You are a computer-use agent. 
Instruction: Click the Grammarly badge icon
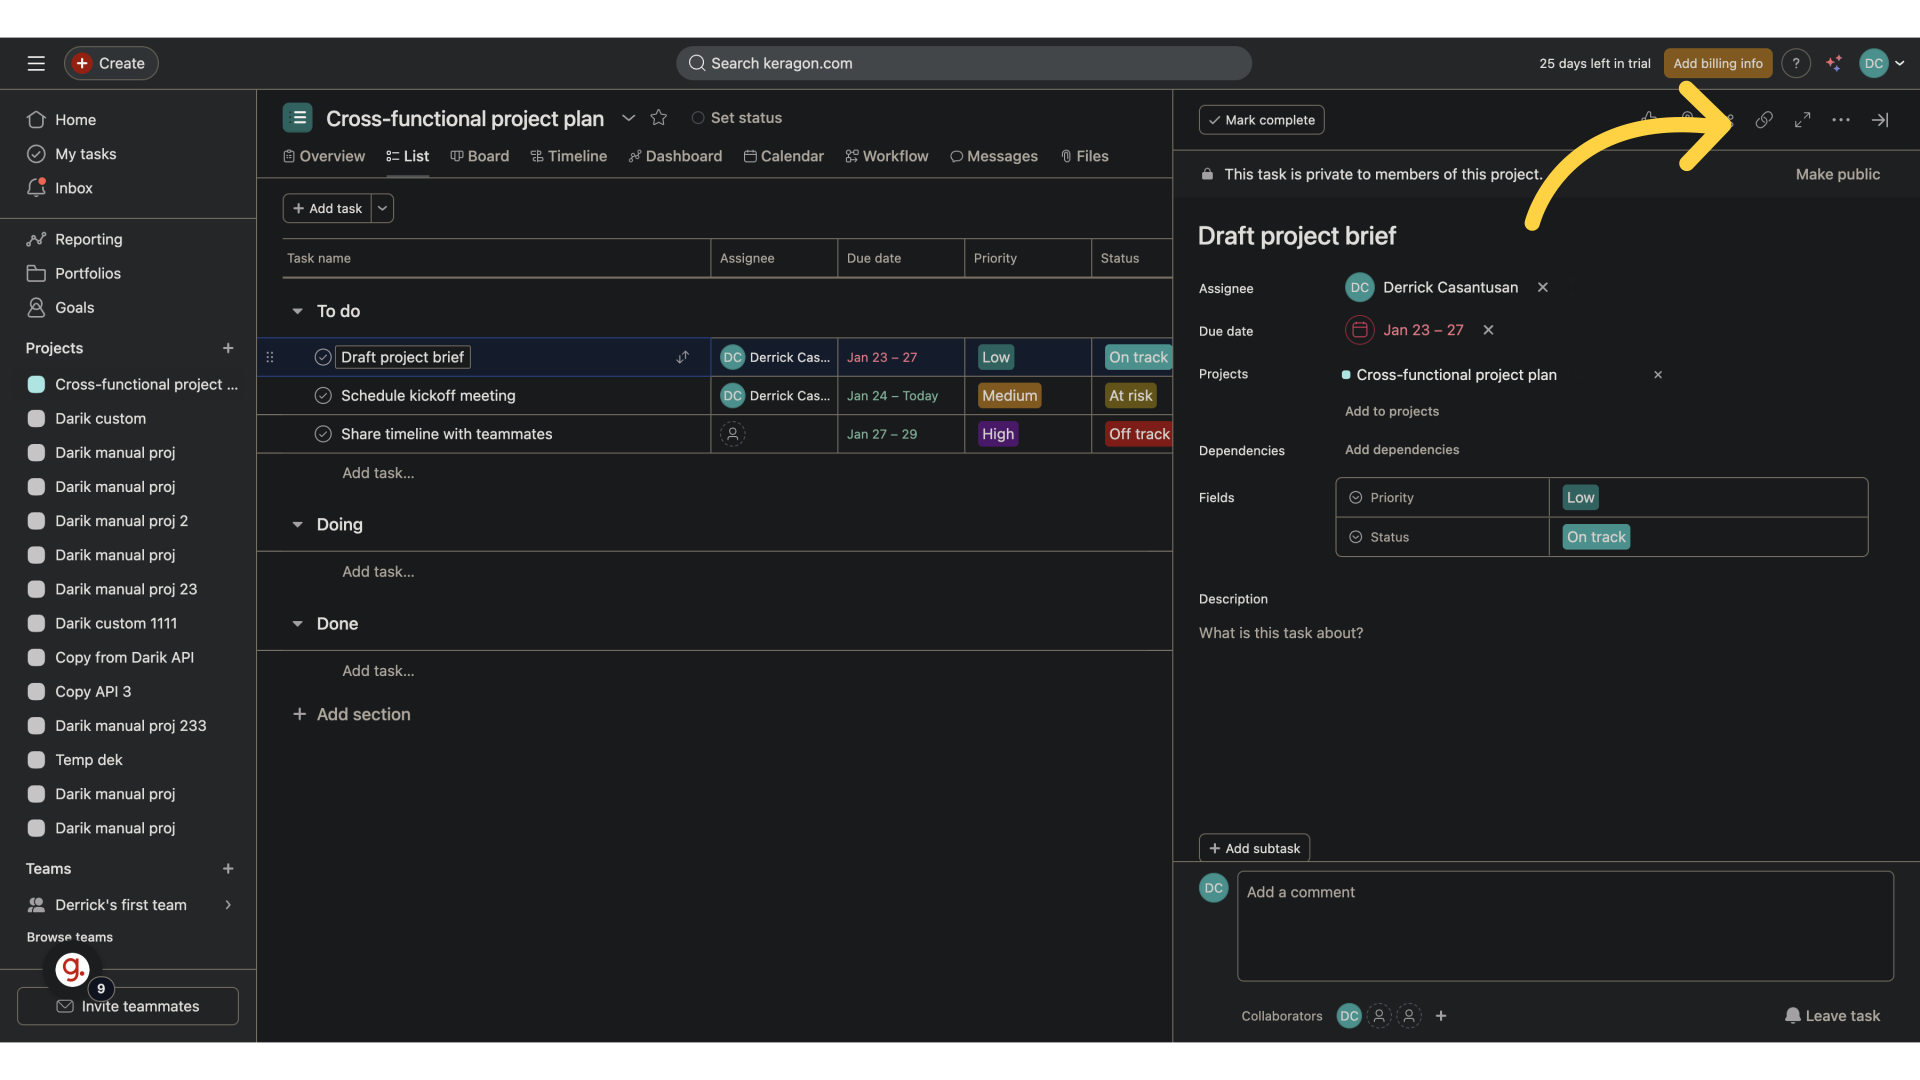[x=72, y=969]
